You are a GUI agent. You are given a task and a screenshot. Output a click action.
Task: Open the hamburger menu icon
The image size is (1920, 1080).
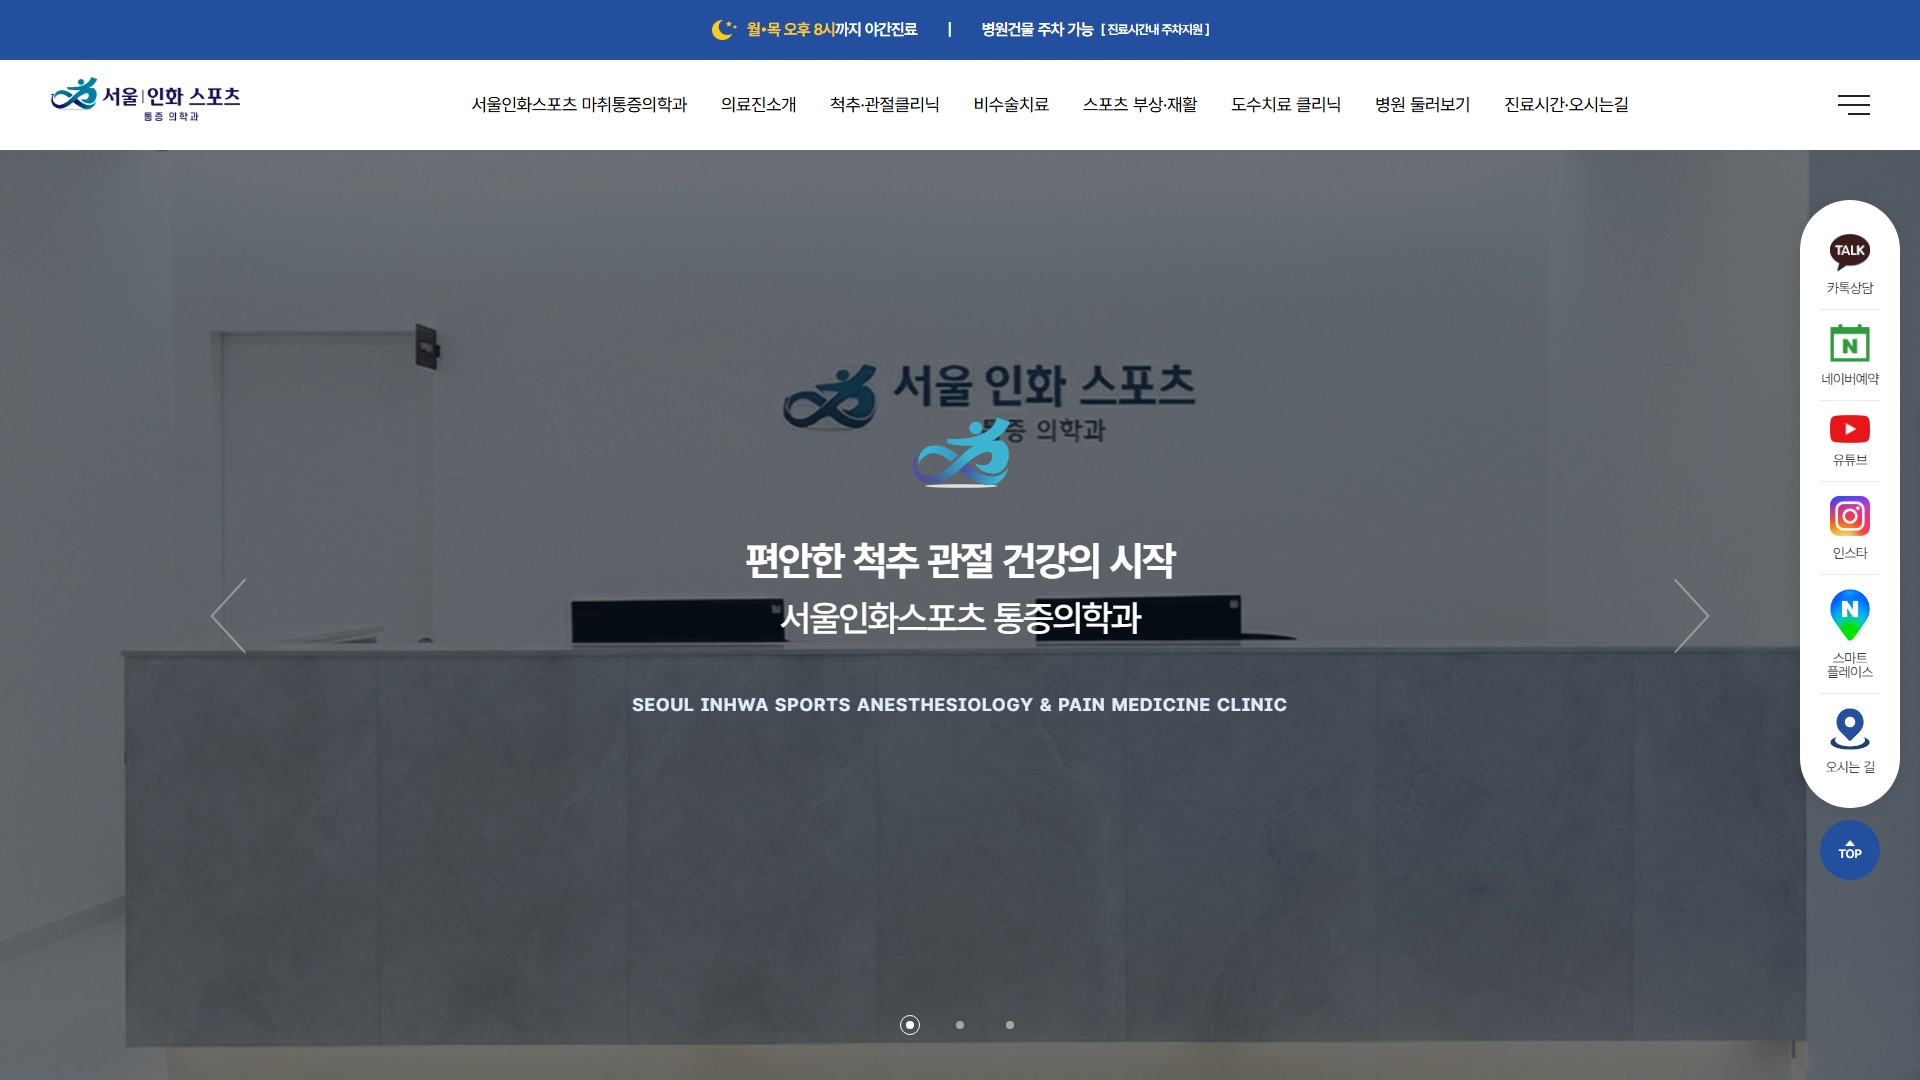(1853, 105)
